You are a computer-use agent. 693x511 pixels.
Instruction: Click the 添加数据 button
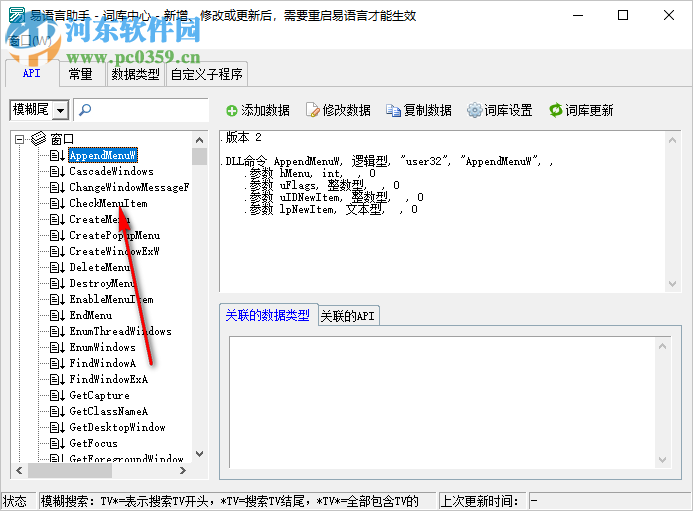pyautogui.click(x=258, y=111)
